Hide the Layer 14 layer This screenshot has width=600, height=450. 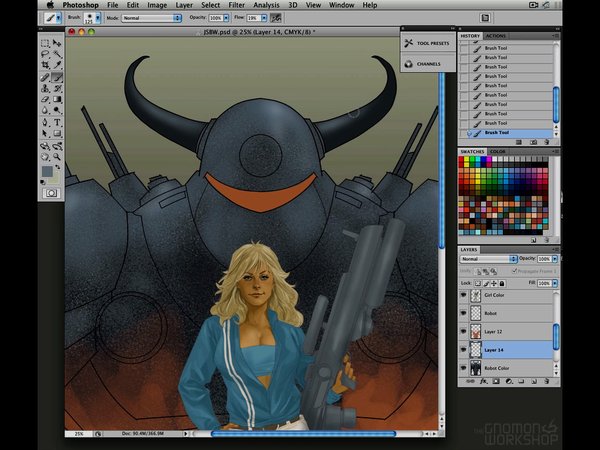(464, 350)
